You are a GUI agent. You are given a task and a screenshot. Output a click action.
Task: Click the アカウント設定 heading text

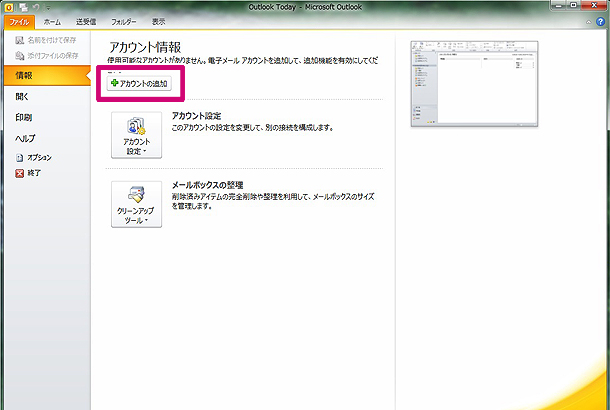coord(196,116)
